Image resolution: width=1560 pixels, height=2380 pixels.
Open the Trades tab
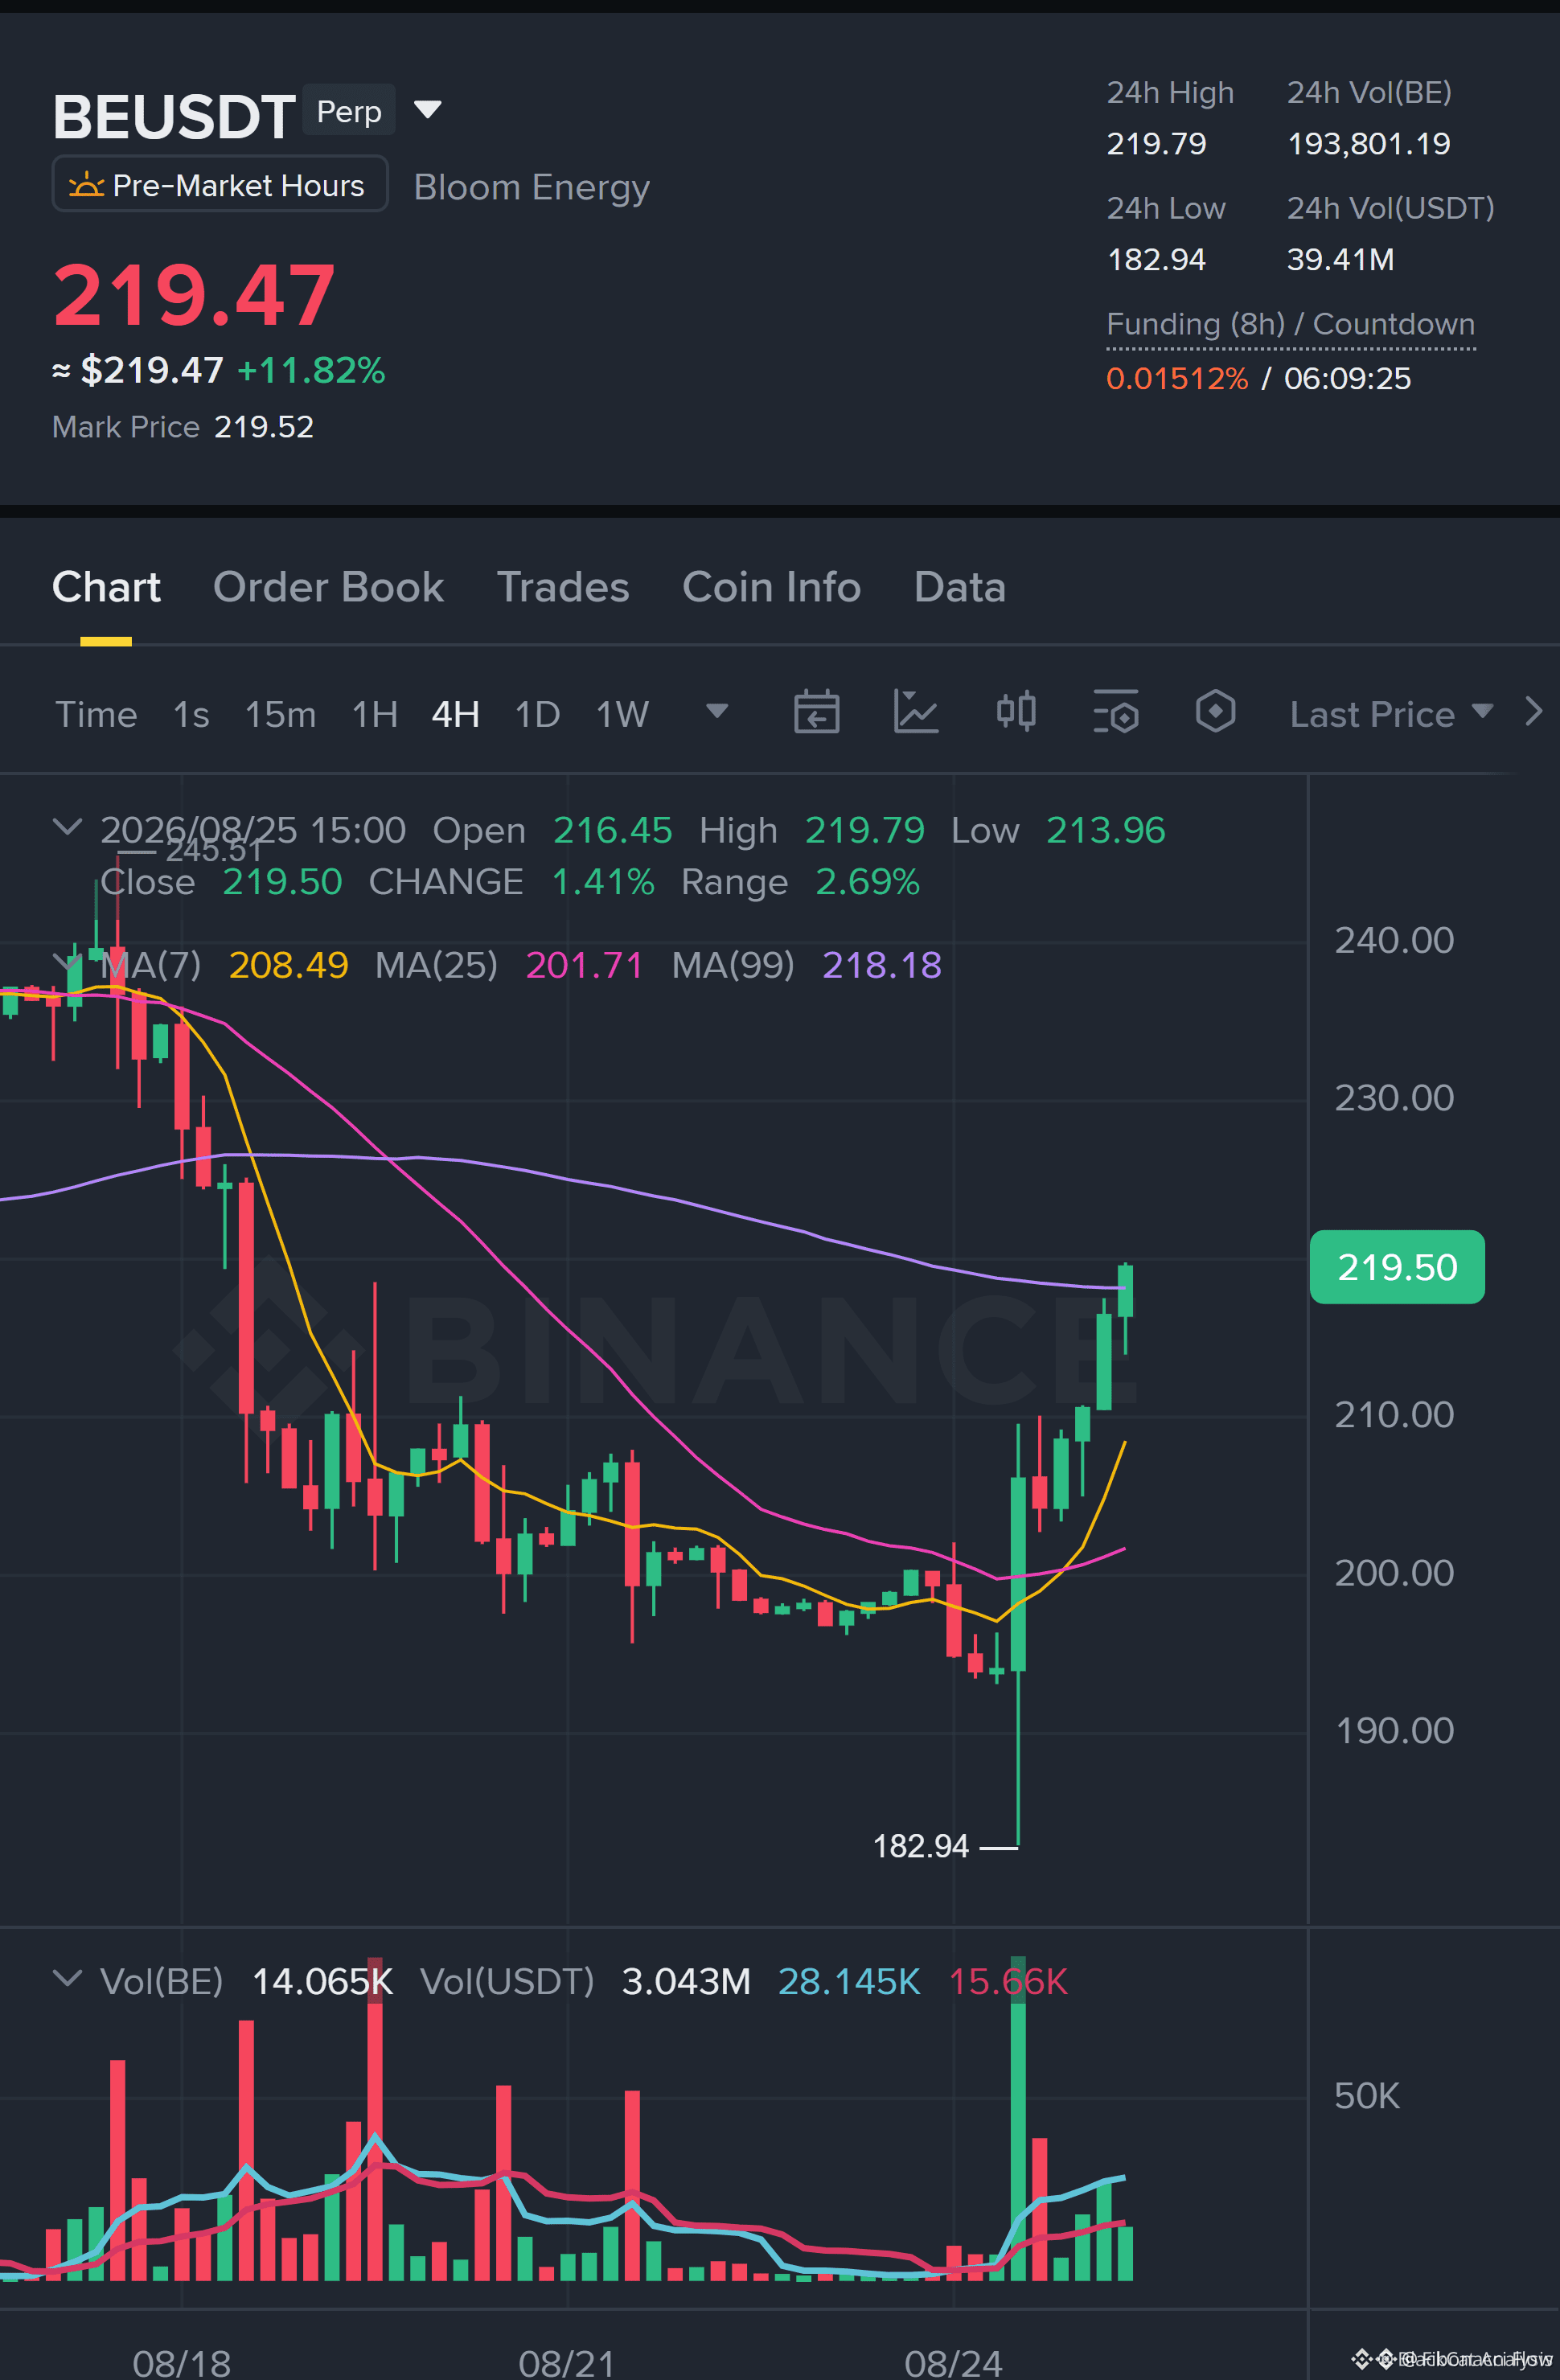coord(563,587)
